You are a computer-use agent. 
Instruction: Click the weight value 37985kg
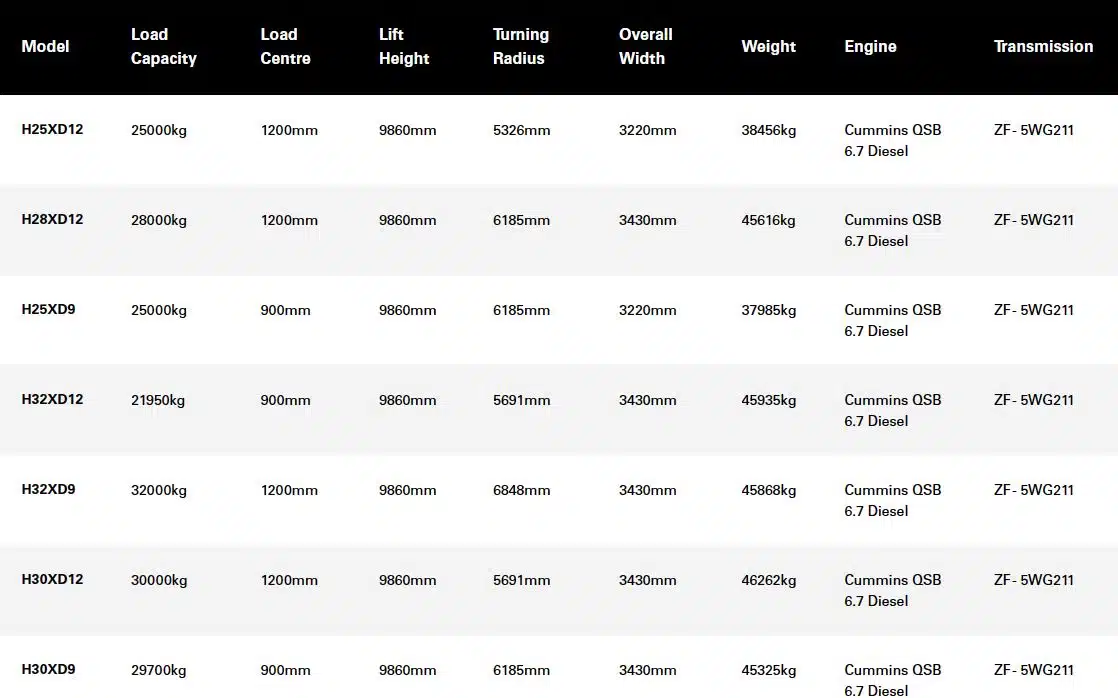(x=769, y=310)
